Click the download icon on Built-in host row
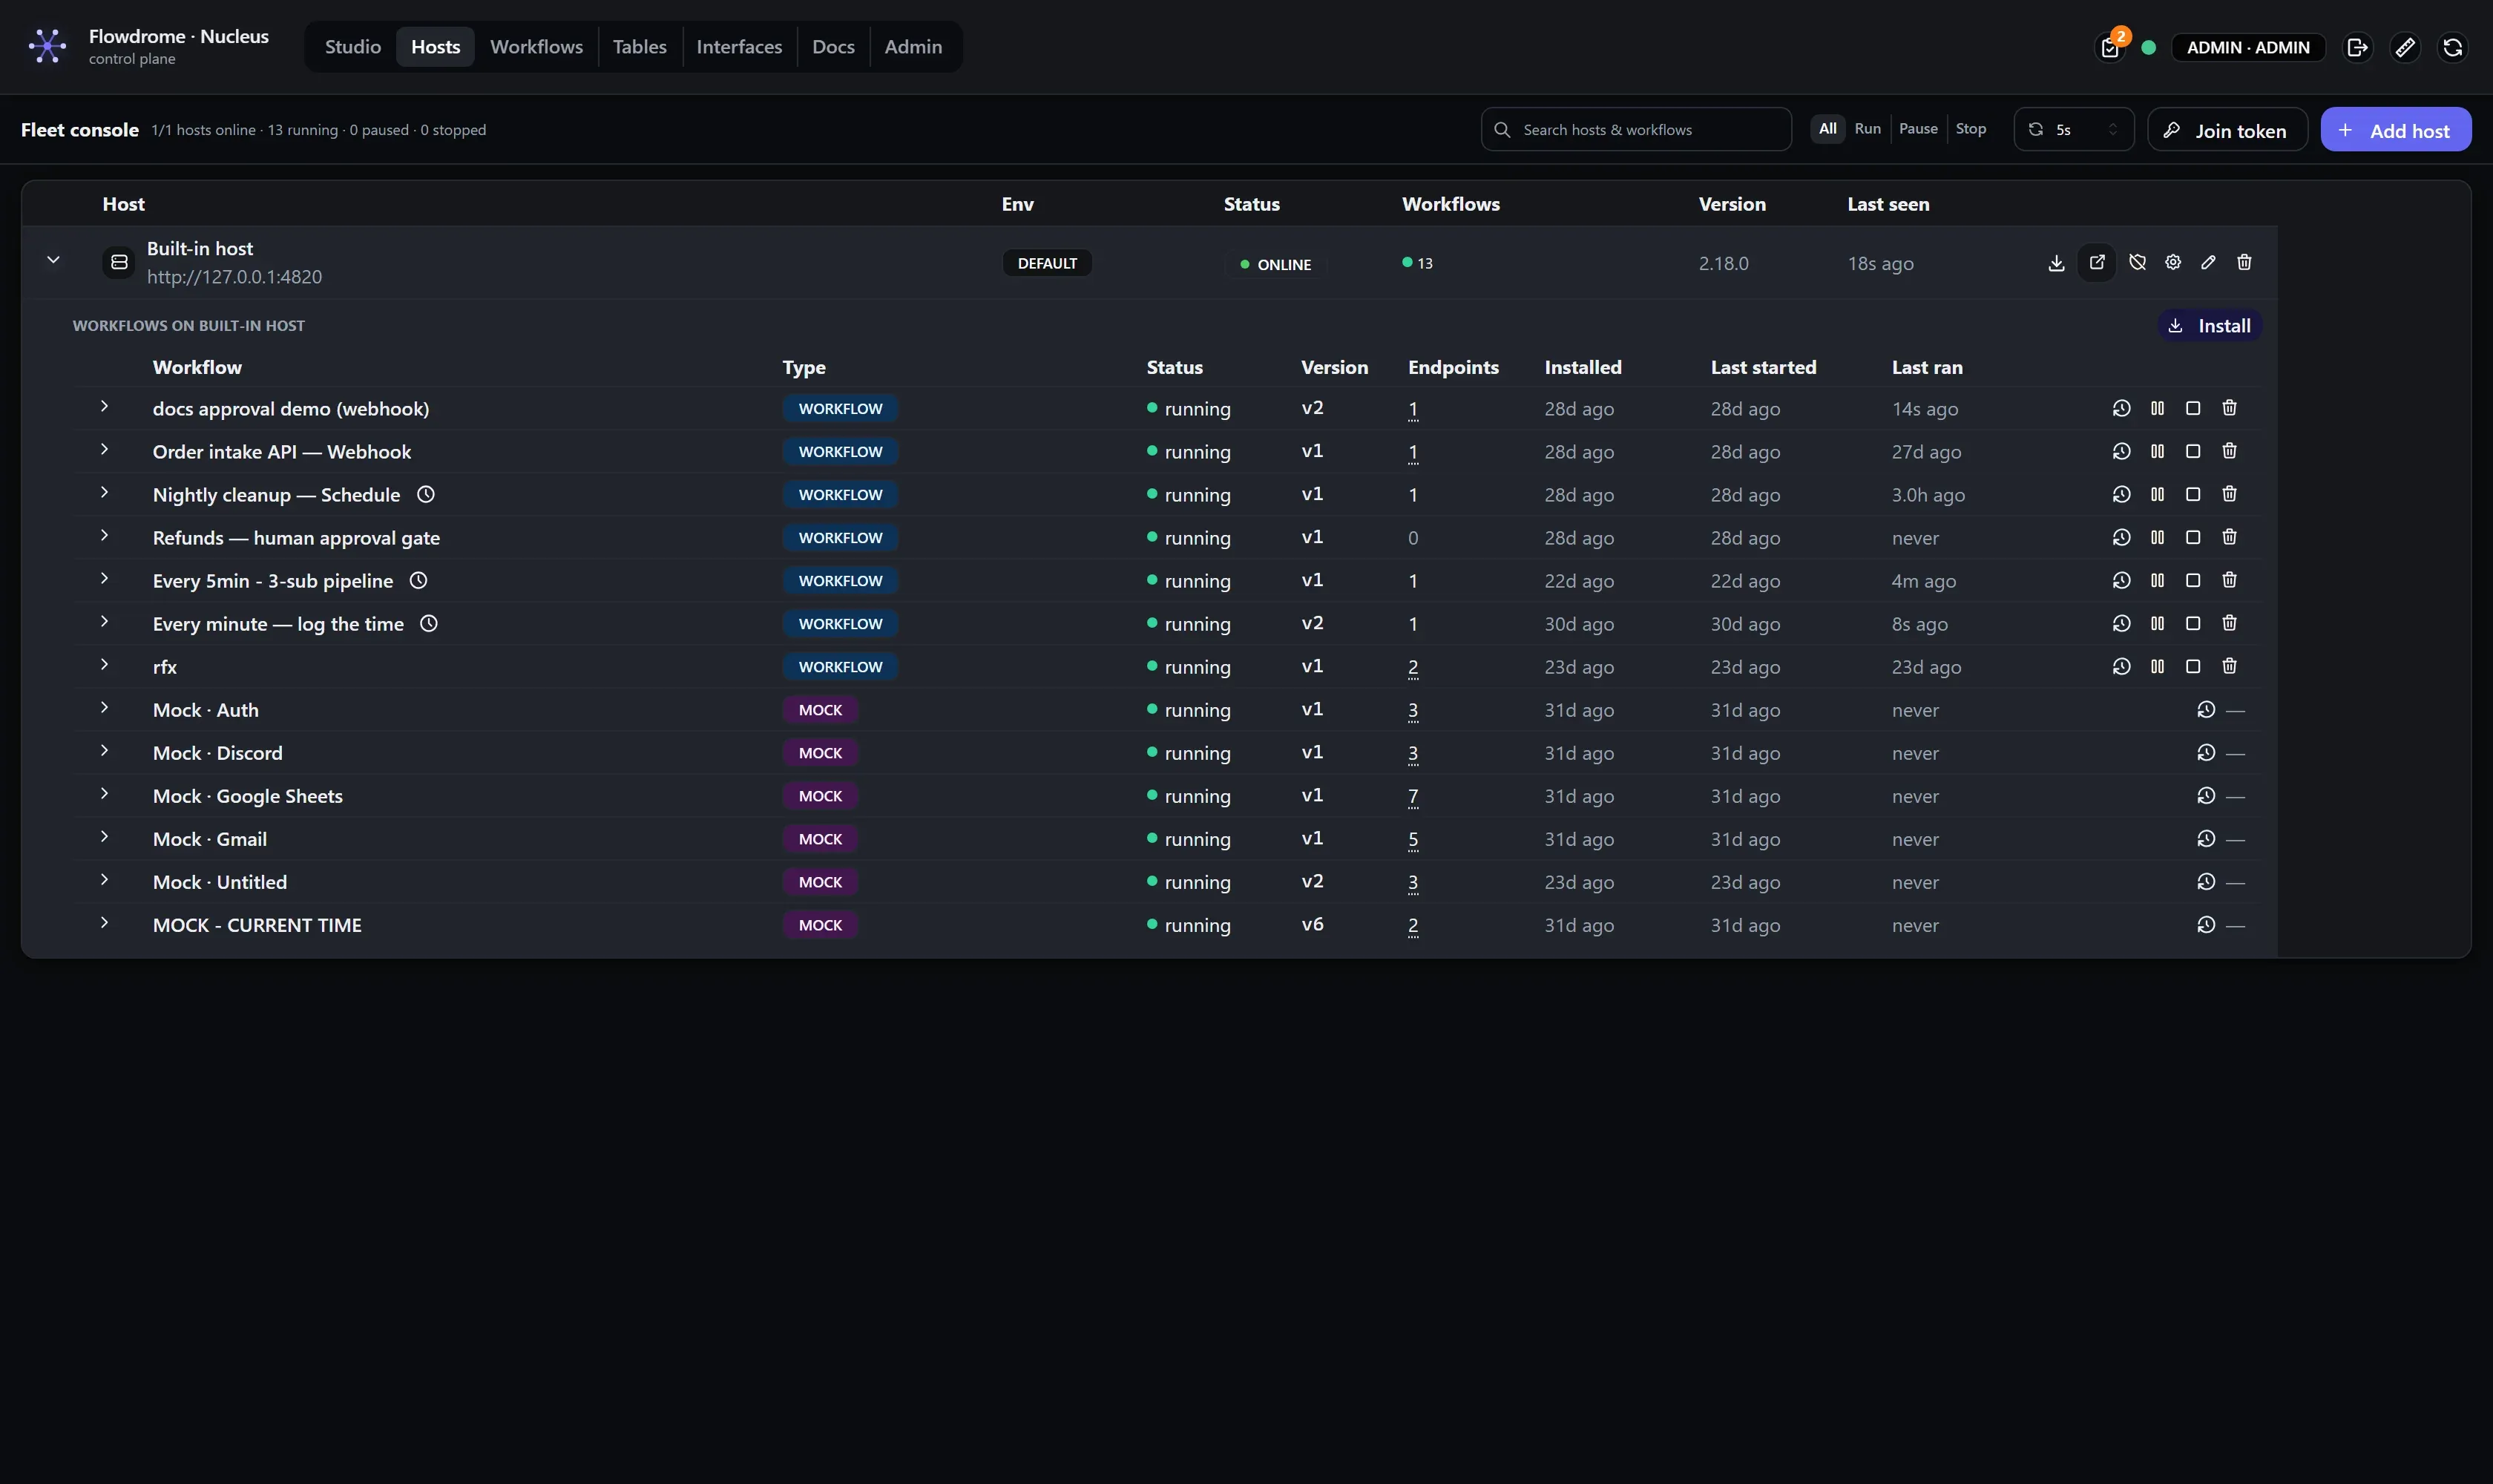 (x=2056, y=263)
